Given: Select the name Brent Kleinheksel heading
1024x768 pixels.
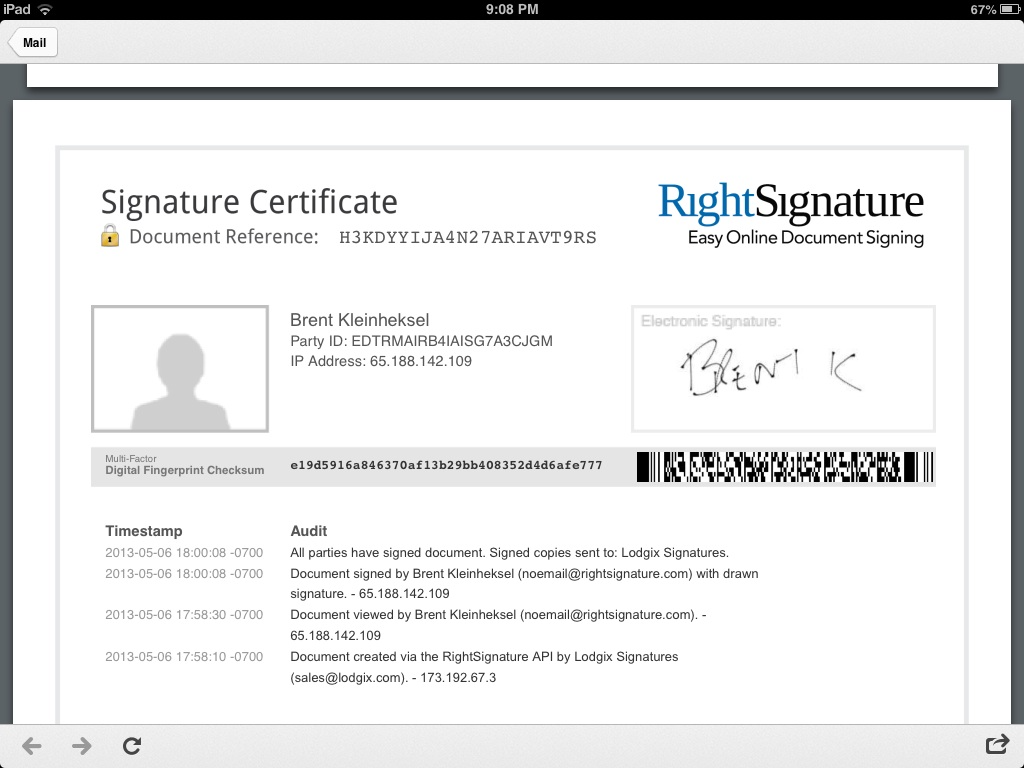Looking at the screenshot, I should pos(359,320).
